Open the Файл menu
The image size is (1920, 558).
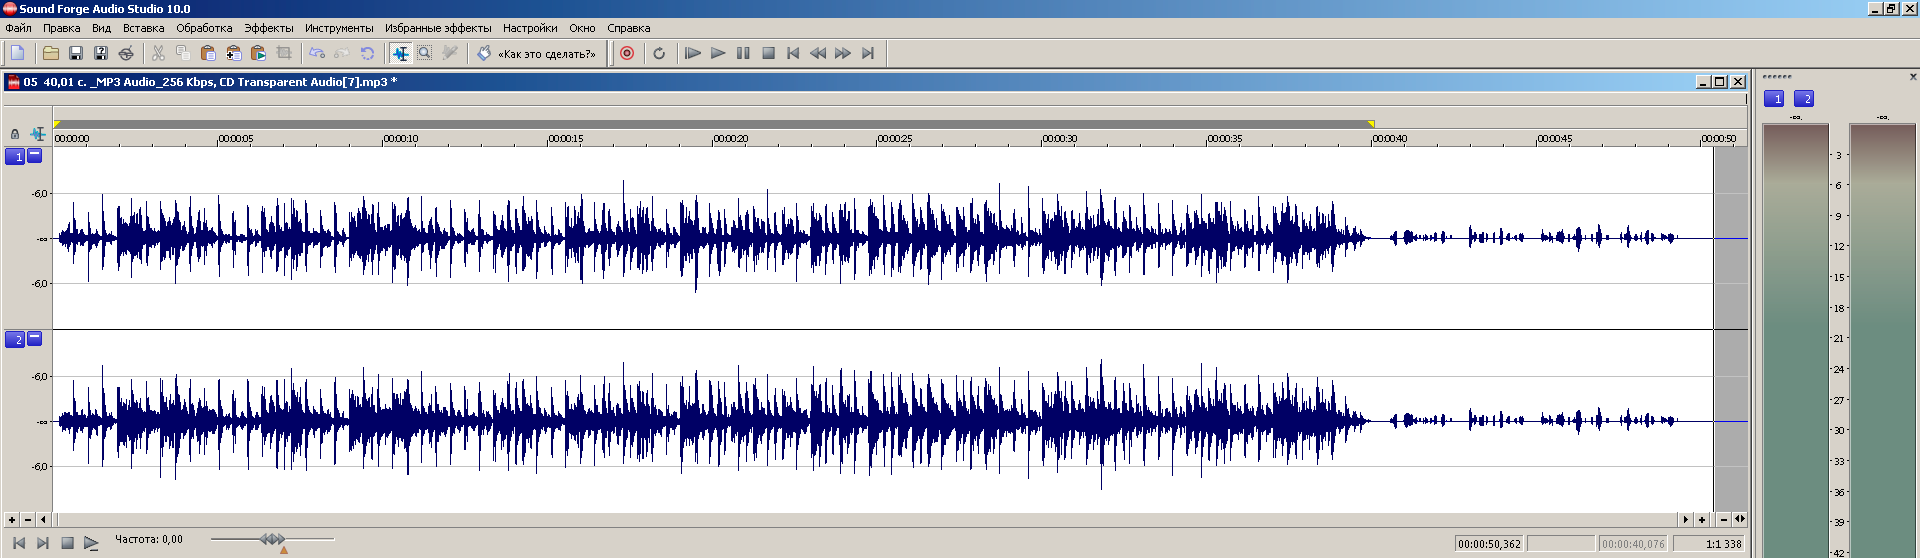click(x=18, y=28)
